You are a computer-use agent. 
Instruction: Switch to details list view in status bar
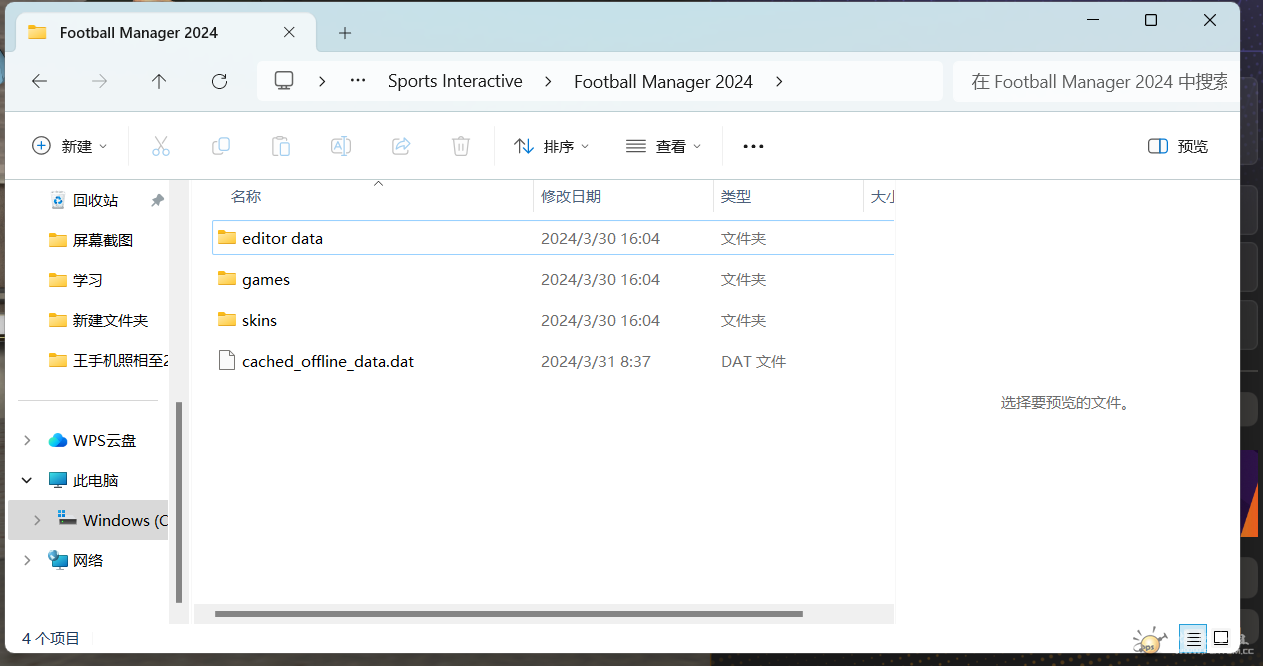coord(1193,638)
